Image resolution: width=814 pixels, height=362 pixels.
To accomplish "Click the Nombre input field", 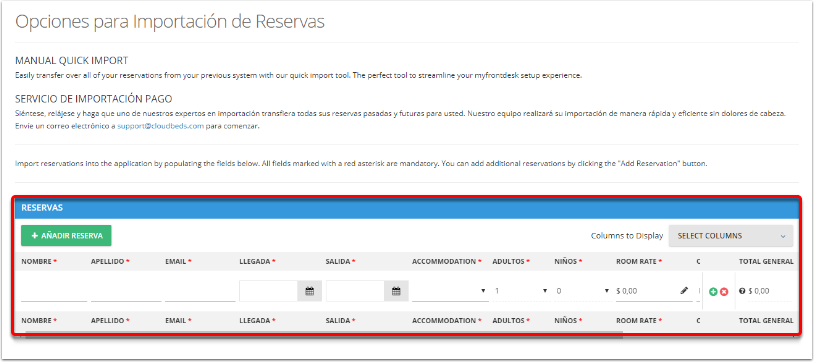I will [x=54, y=291].
